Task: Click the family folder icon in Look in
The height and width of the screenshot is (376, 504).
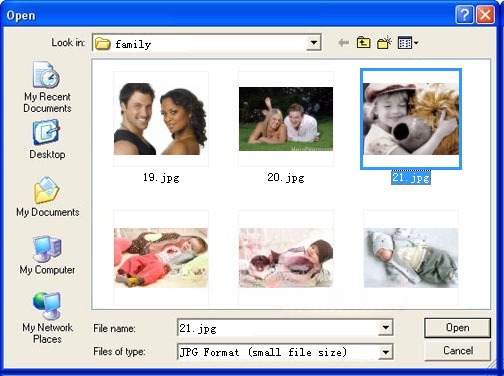Action: (x=103, y=43)
